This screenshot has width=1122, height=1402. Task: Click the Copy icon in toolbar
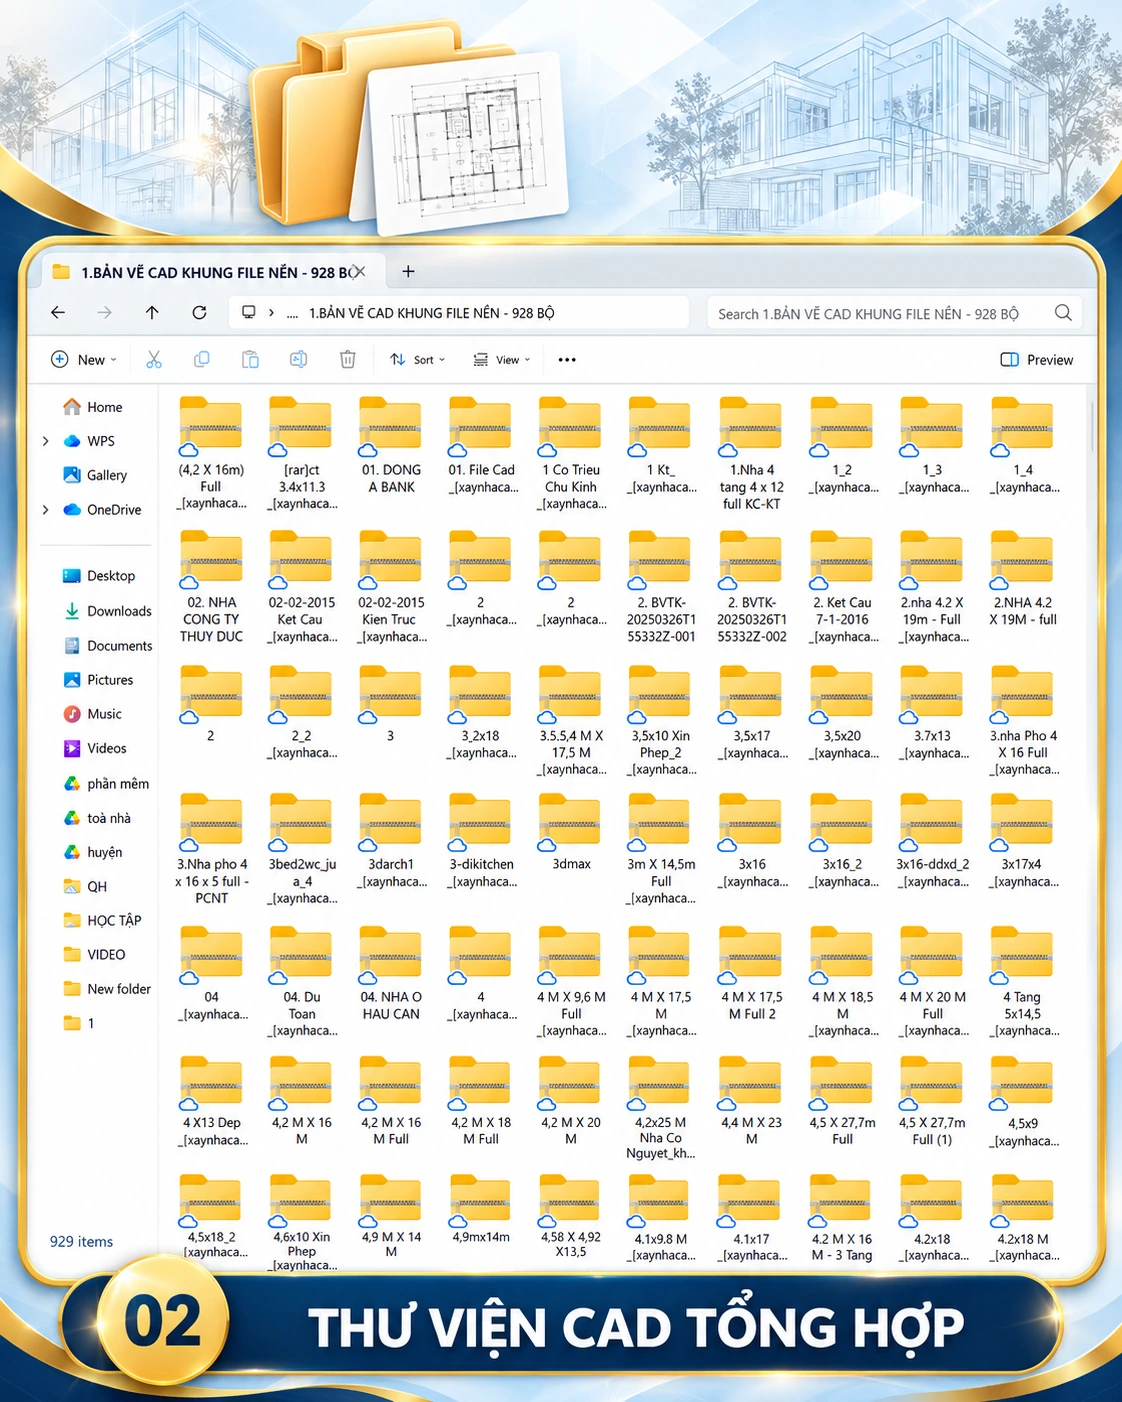pyautogui.click(x=202, y=360)
